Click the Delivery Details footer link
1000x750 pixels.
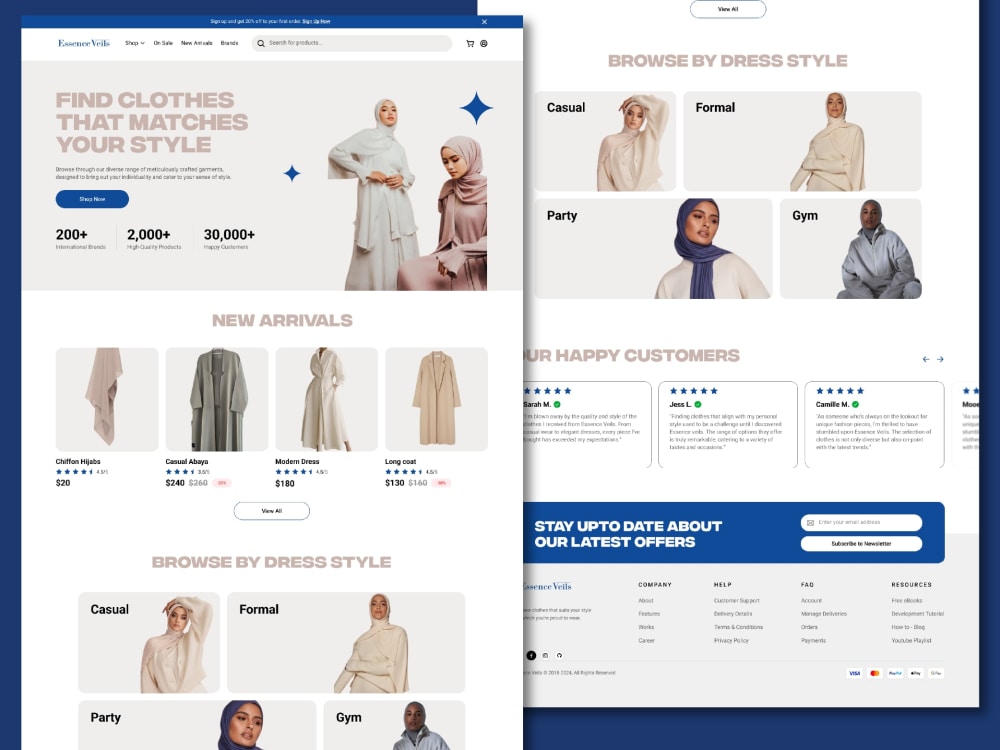(733, 614)
